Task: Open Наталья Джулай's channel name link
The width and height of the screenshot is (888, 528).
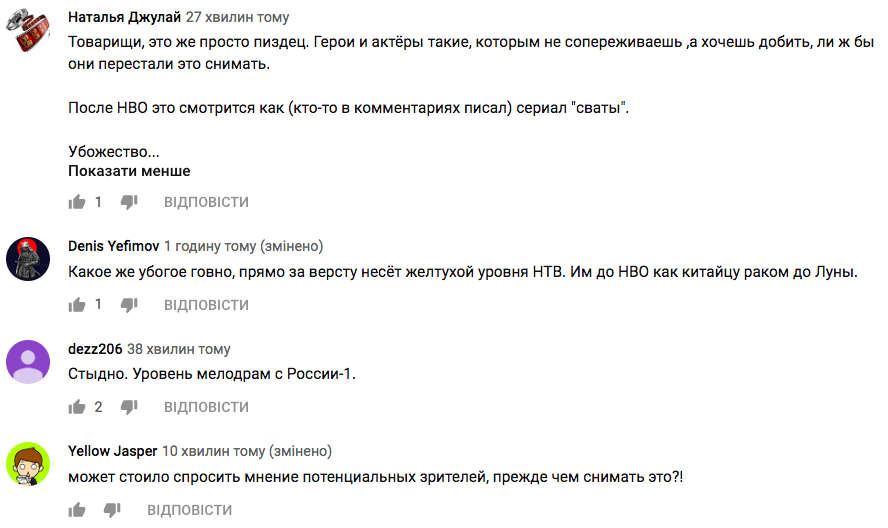Action: coord(124,17)
